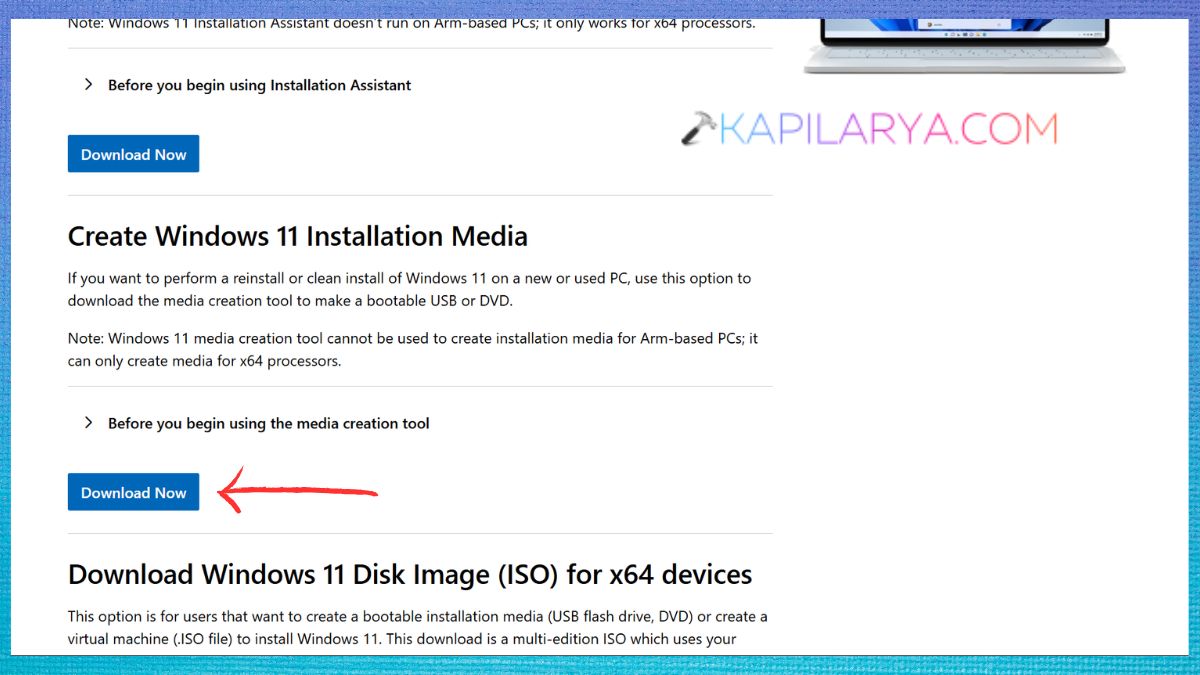Click chevron beside the media creation tool expander
Image resolution: width=1200 pixels, height=675 pixels.
click(x=89, y=423)
